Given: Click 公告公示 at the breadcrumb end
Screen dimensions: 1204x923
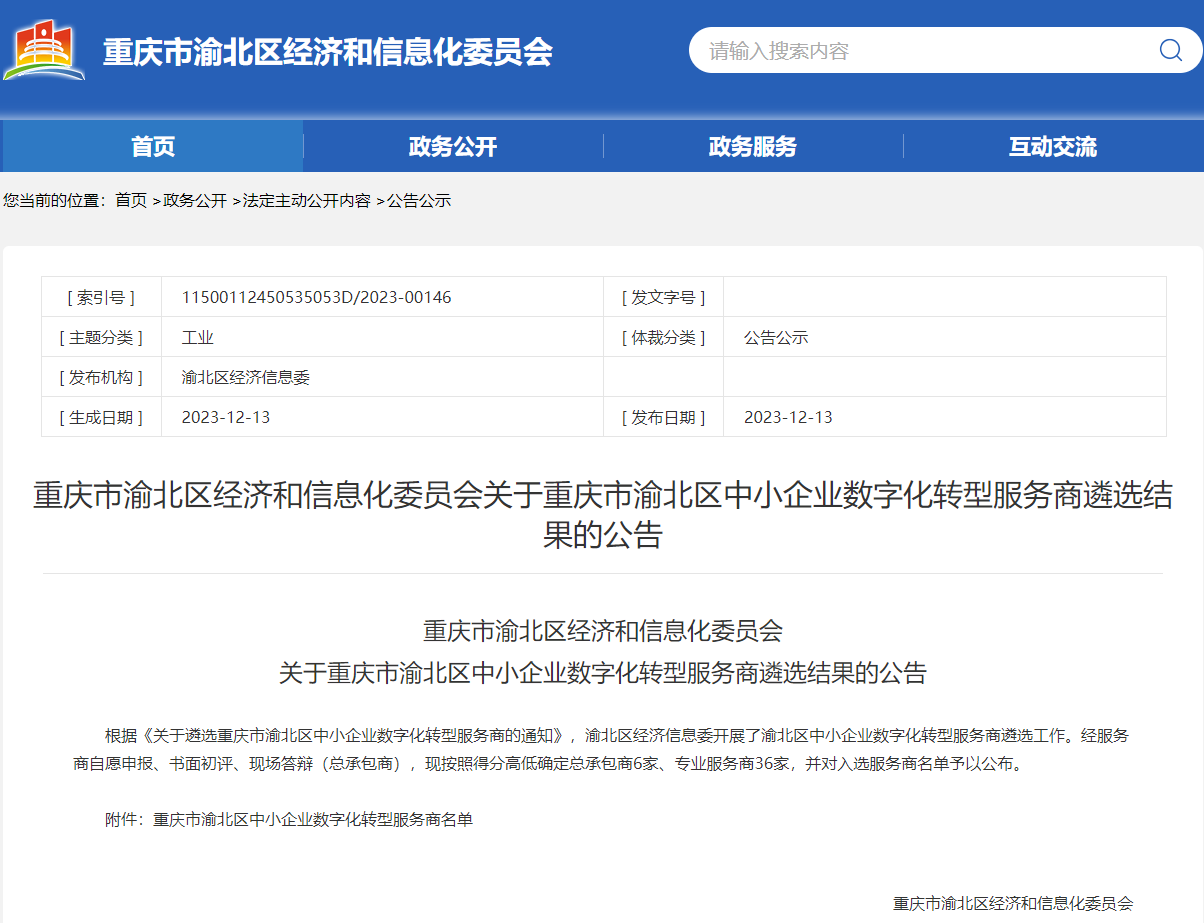Looking at the screenshot, I should [x=419, y=200].
